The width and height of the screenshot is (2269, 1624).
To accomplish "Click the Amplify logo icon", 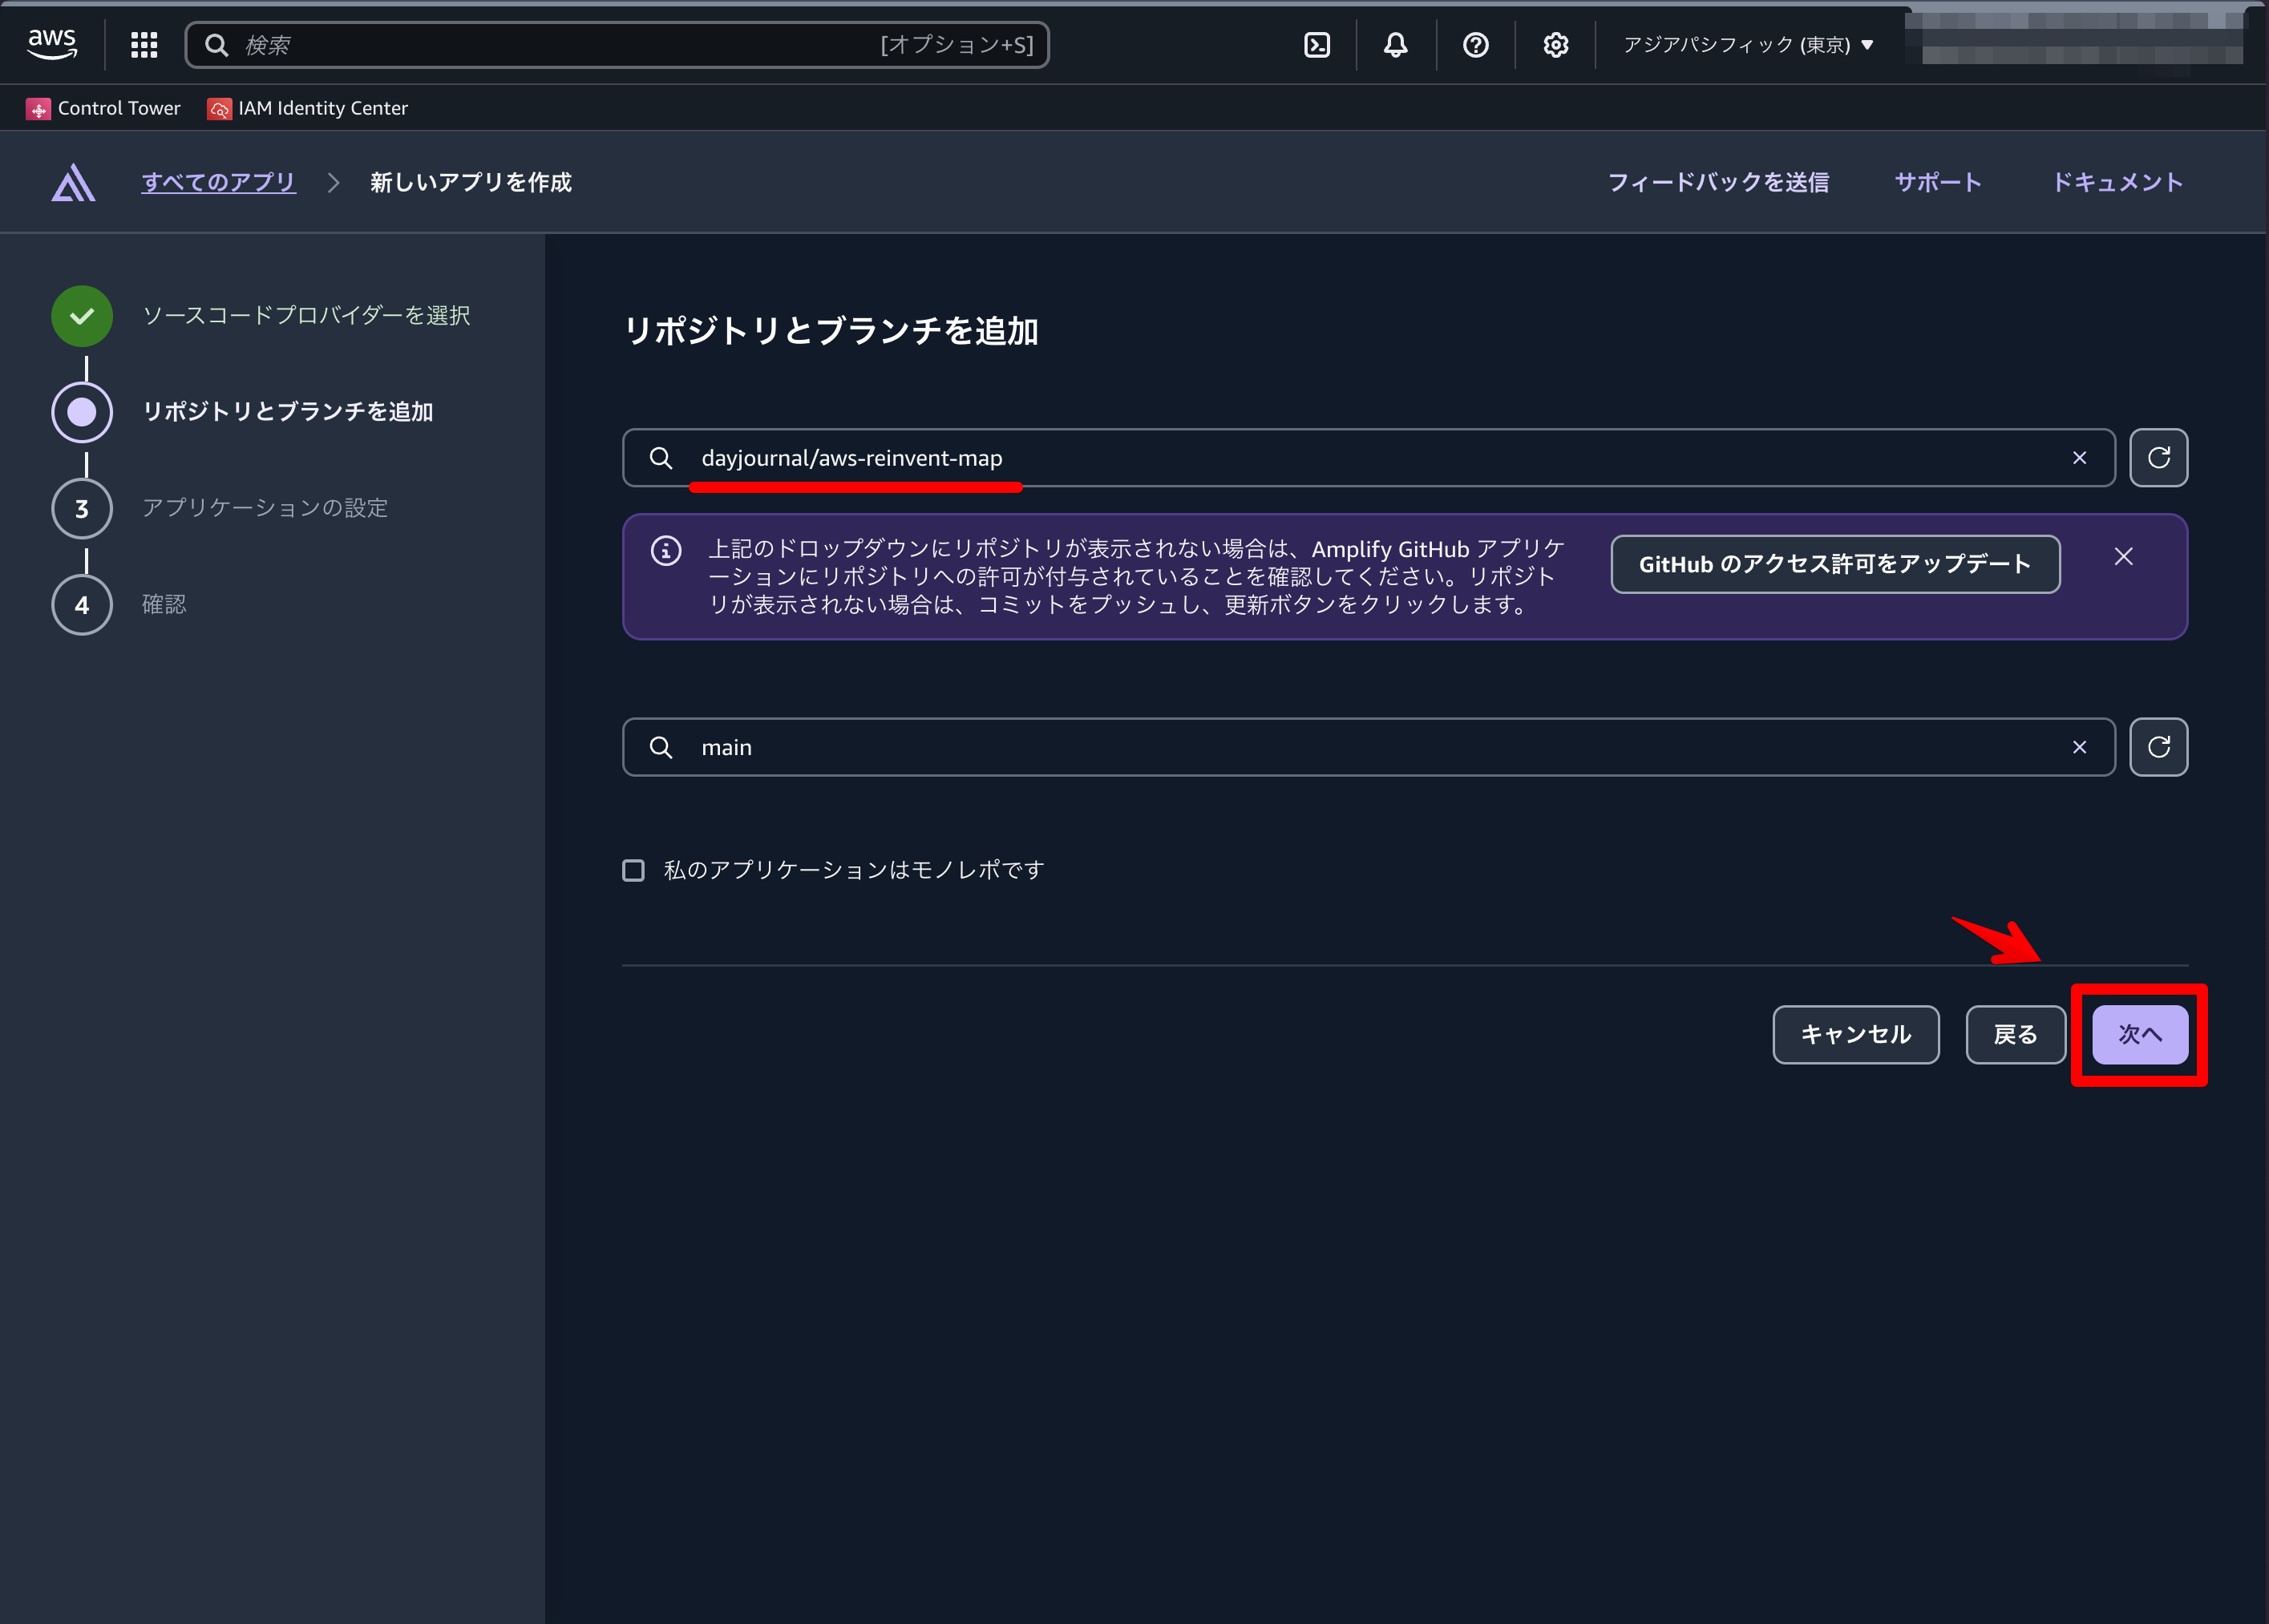I will point(73,183).
